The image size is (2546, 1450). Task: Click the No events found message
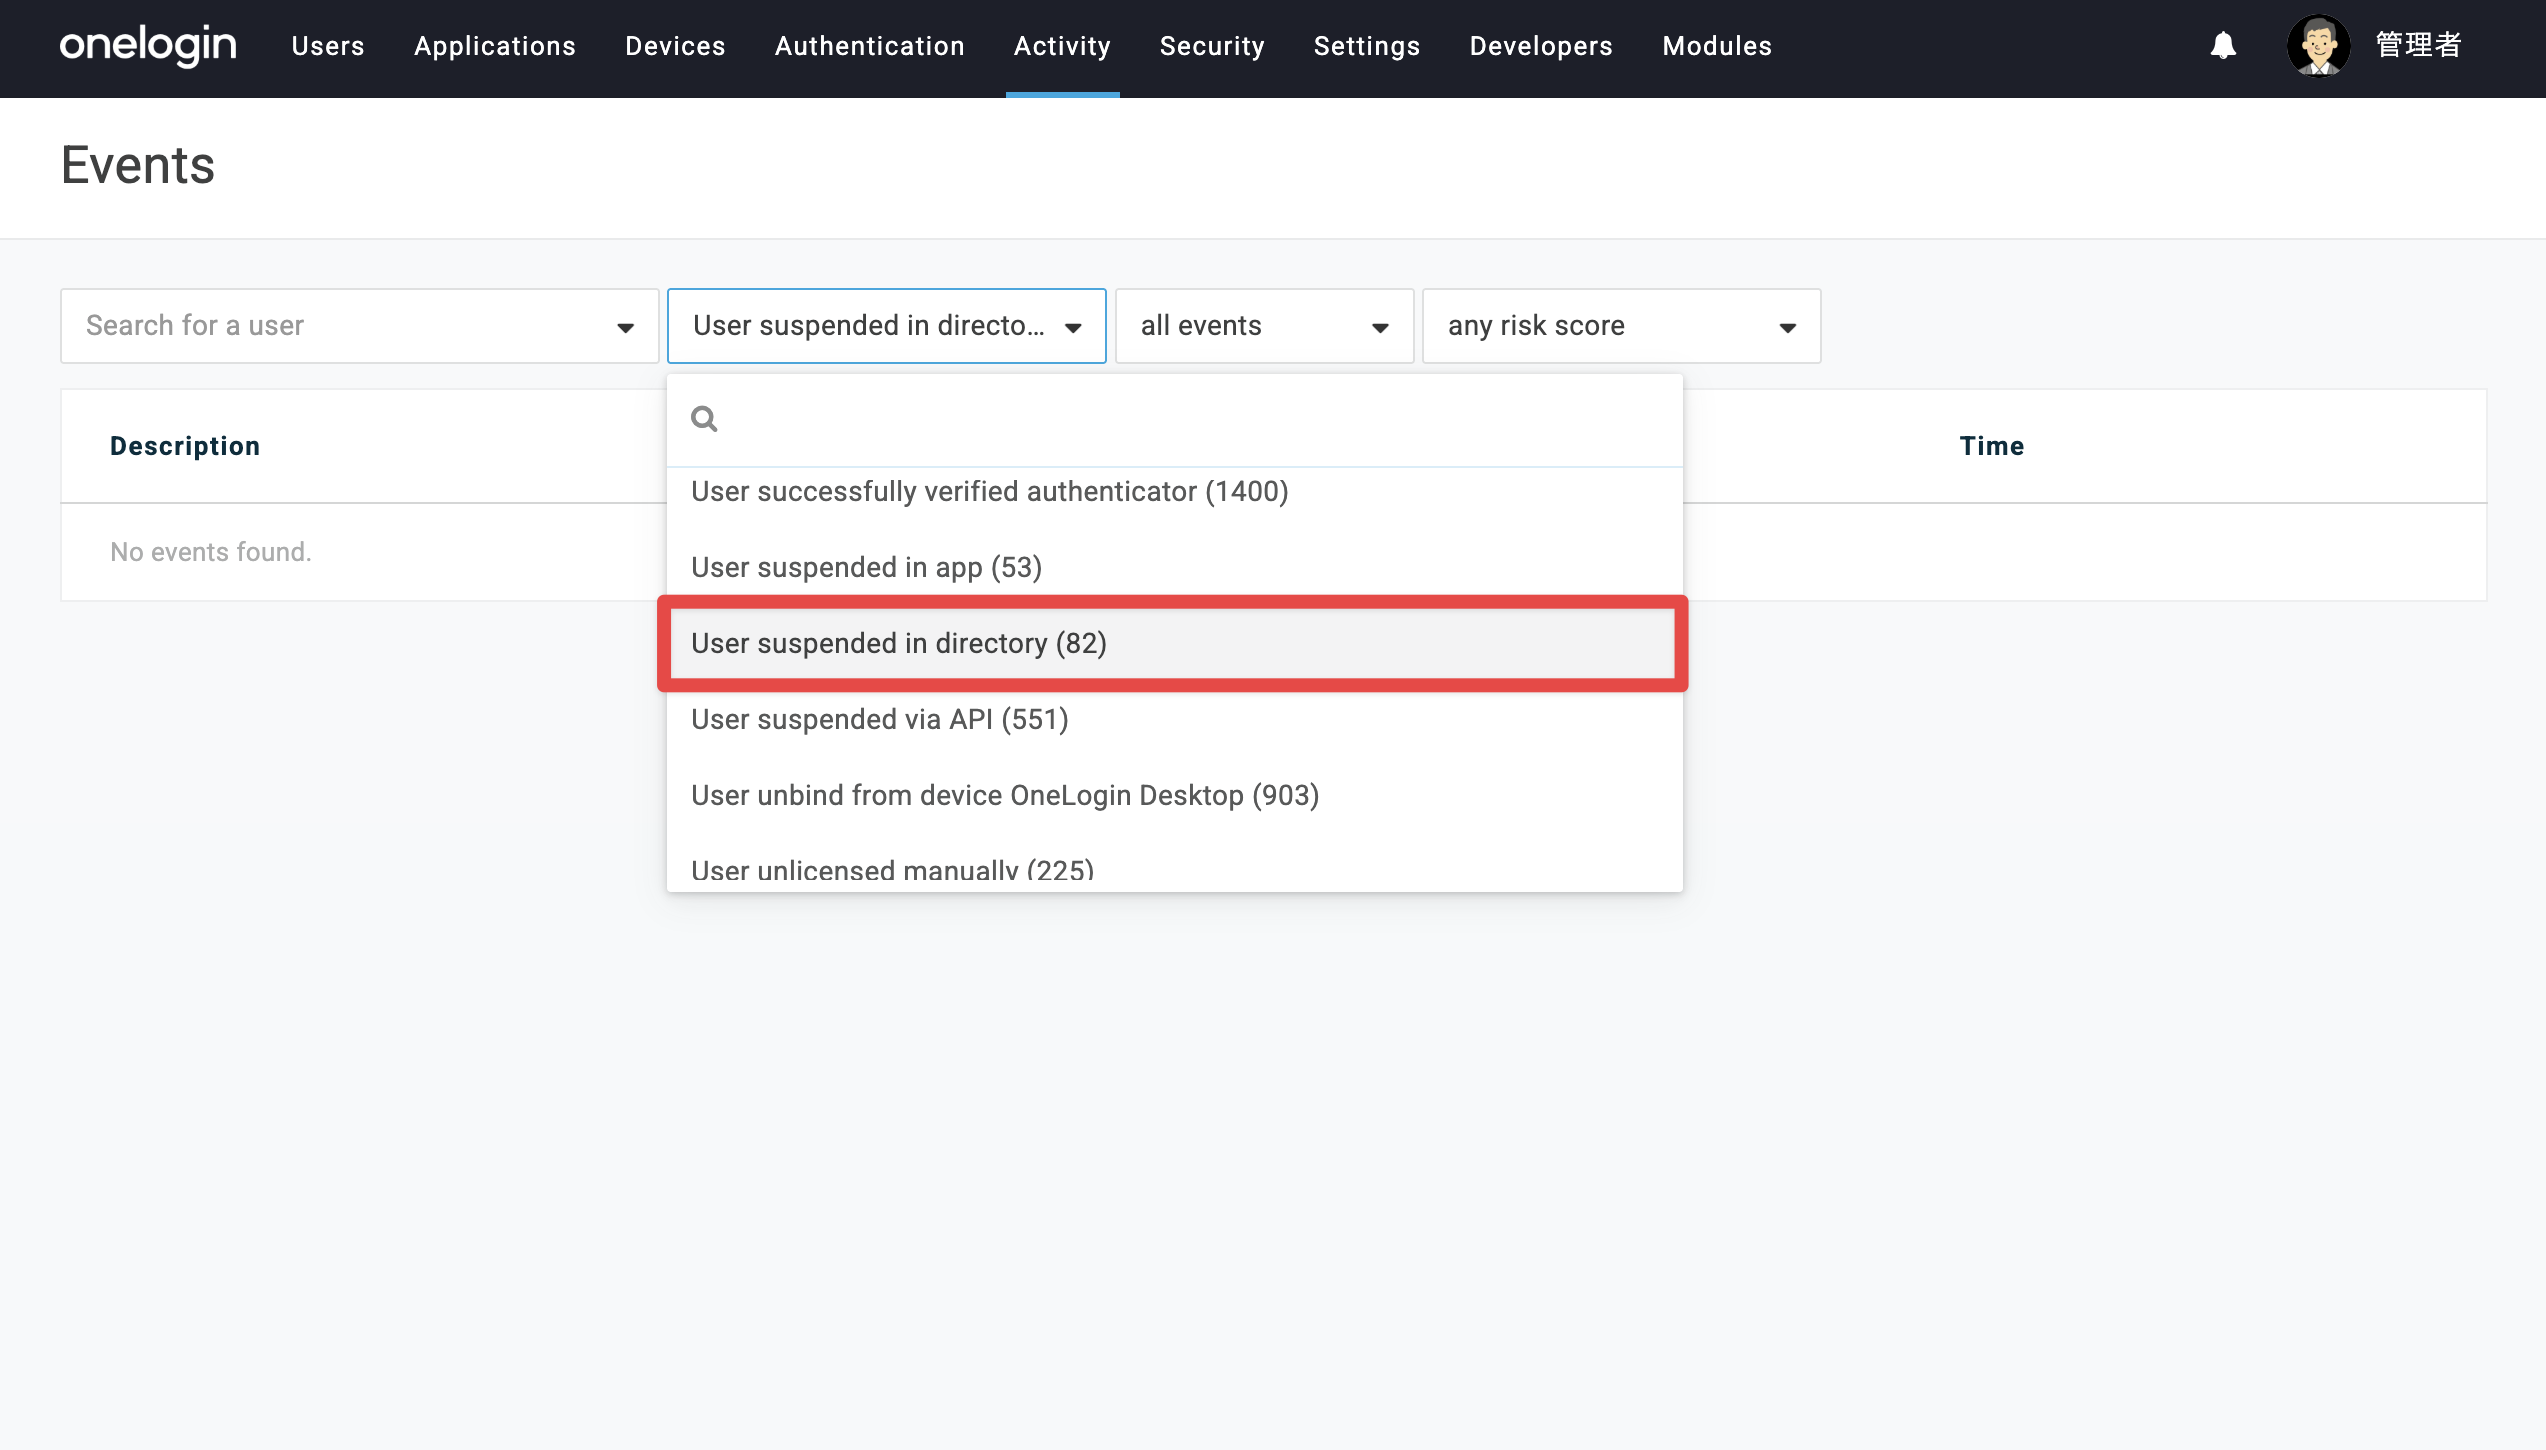coord(211,552)
